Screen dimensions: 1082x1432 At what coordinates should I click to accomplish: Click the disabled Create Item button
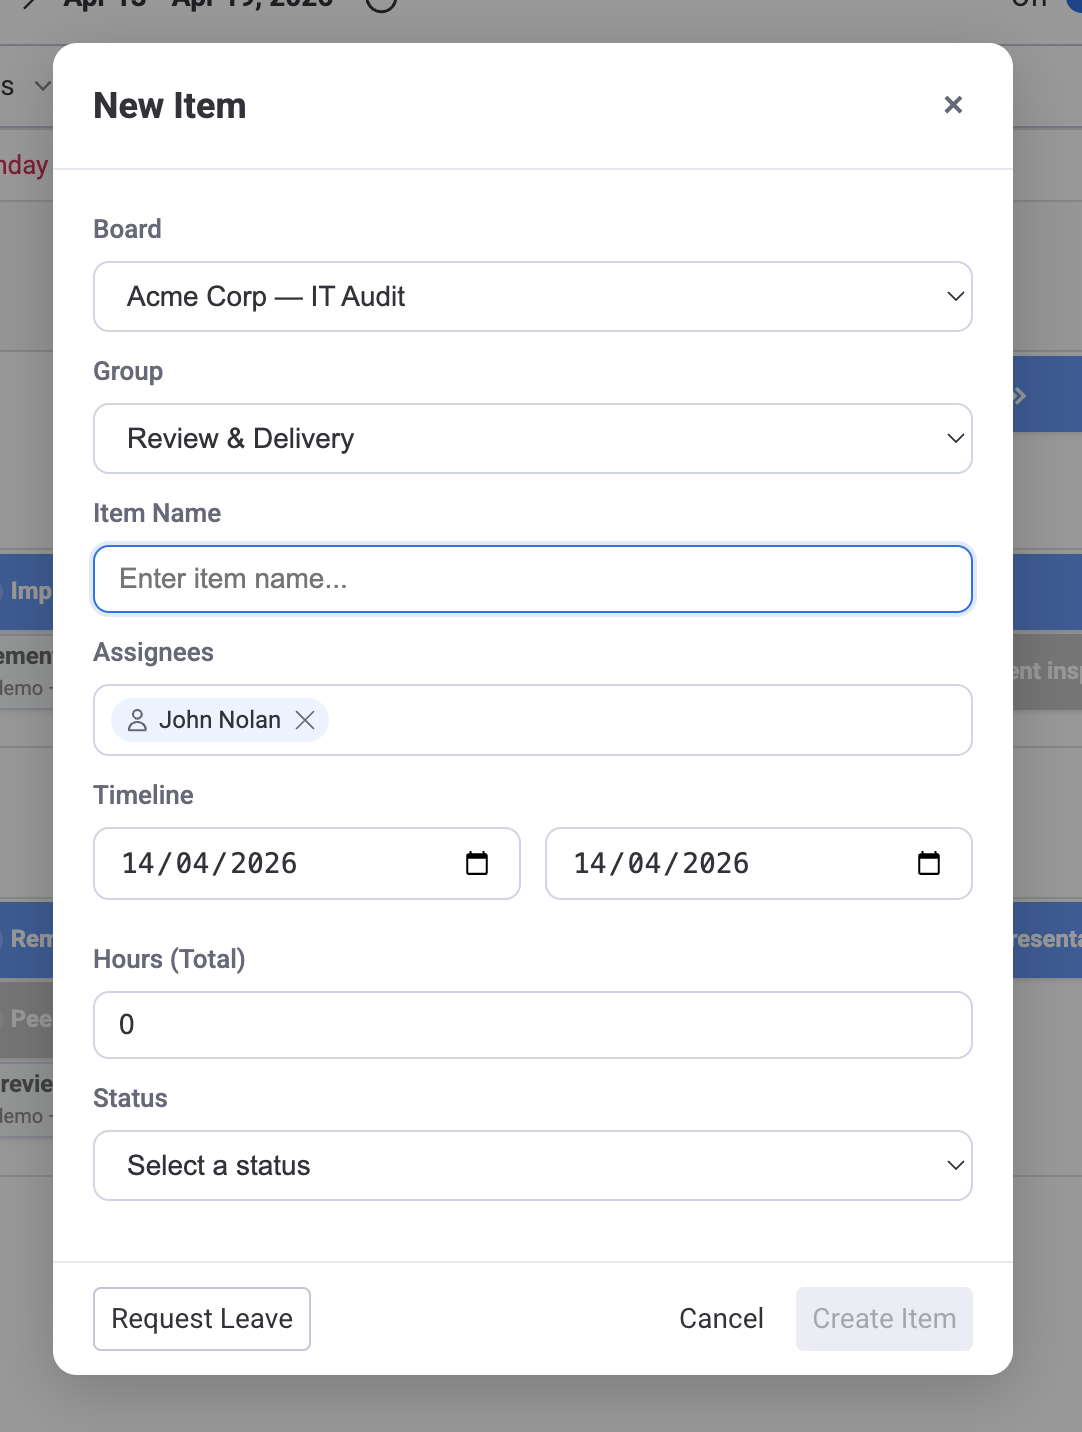pos(883,1318)
